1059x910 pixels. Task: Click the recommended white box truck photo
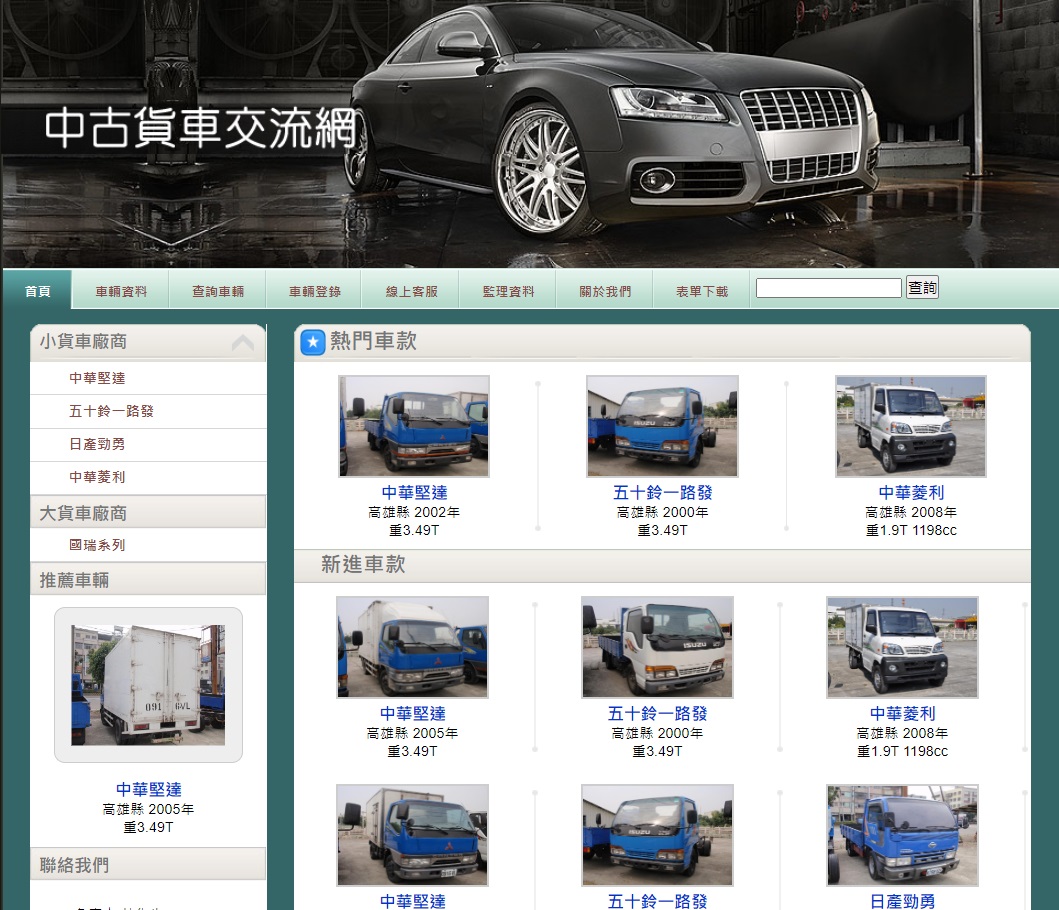148,685
